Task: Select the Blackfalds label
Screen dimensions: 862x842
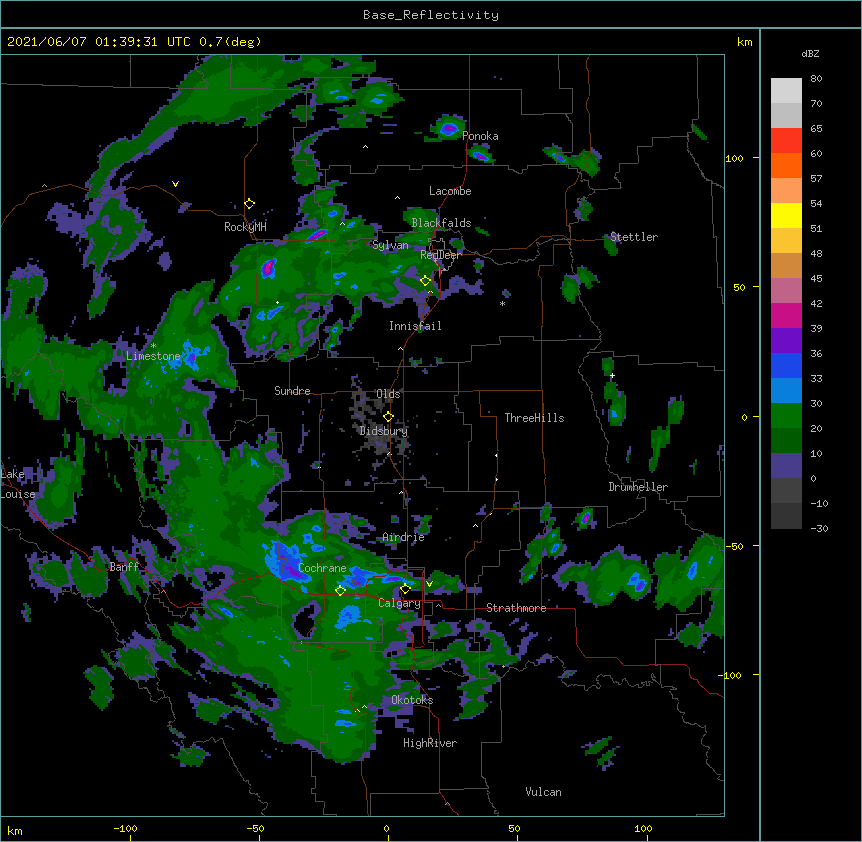Action: (x=441, y=223)
